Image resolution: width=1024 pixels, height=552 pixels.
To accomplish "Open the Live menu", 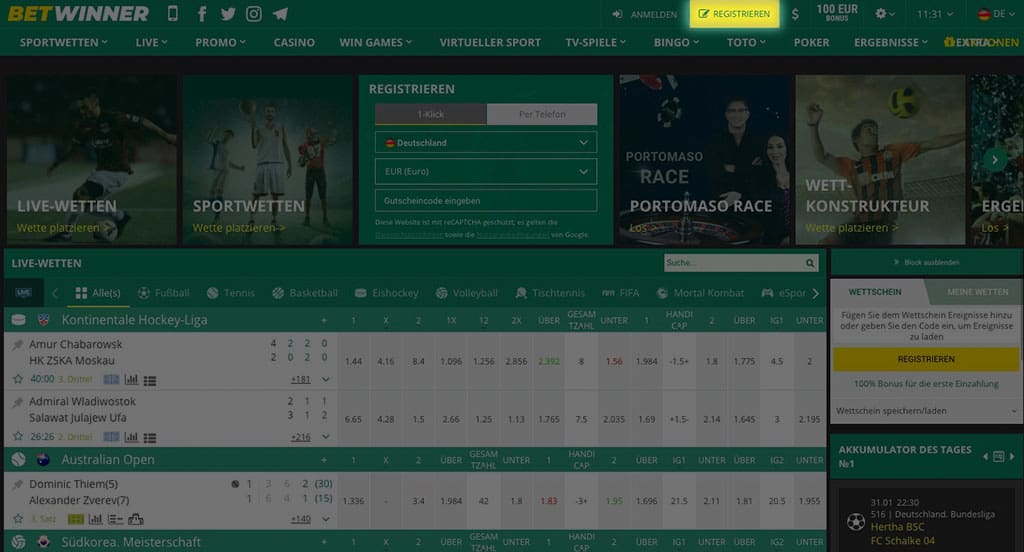I will pyautogui.click(x=152, y=42).
